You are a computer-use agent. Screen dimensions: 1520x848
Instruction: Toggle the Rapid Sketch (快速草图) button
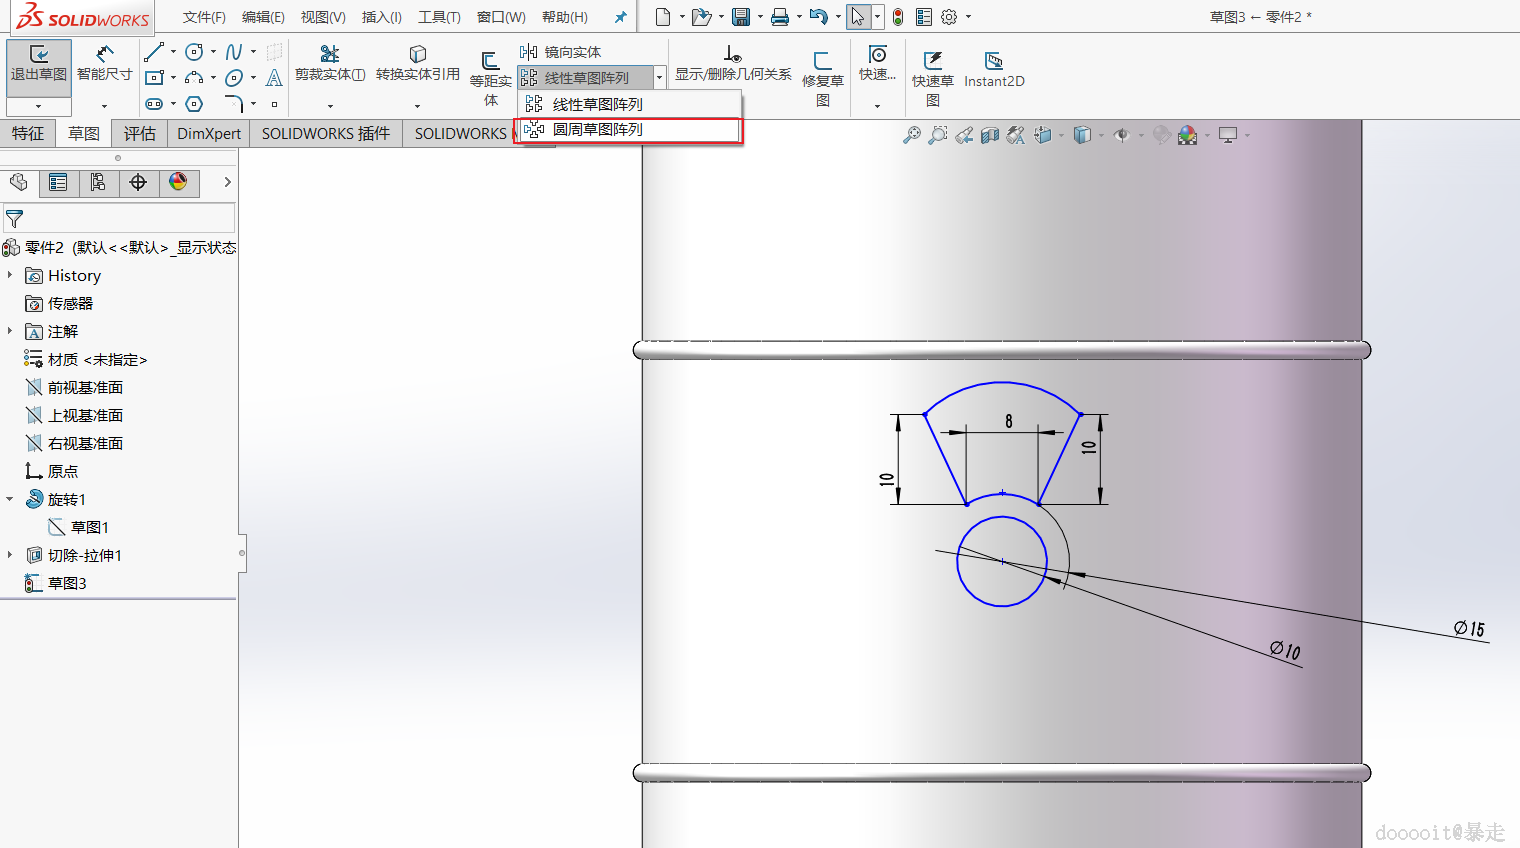932,62
